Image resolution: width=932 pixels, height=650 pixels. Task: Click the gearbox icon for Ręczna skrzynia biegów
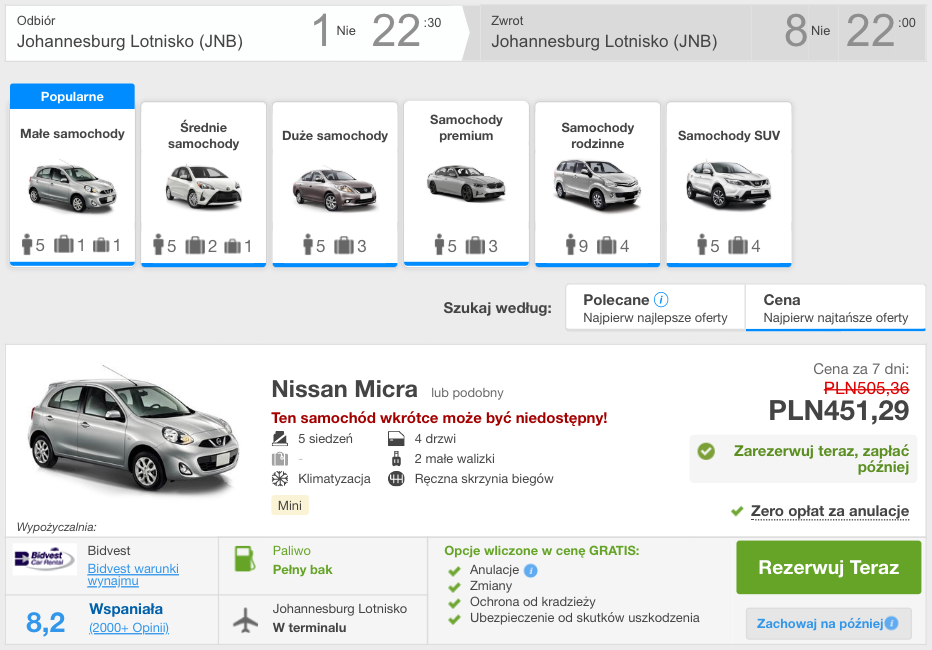pyautogui.click(x=396, y=479)
